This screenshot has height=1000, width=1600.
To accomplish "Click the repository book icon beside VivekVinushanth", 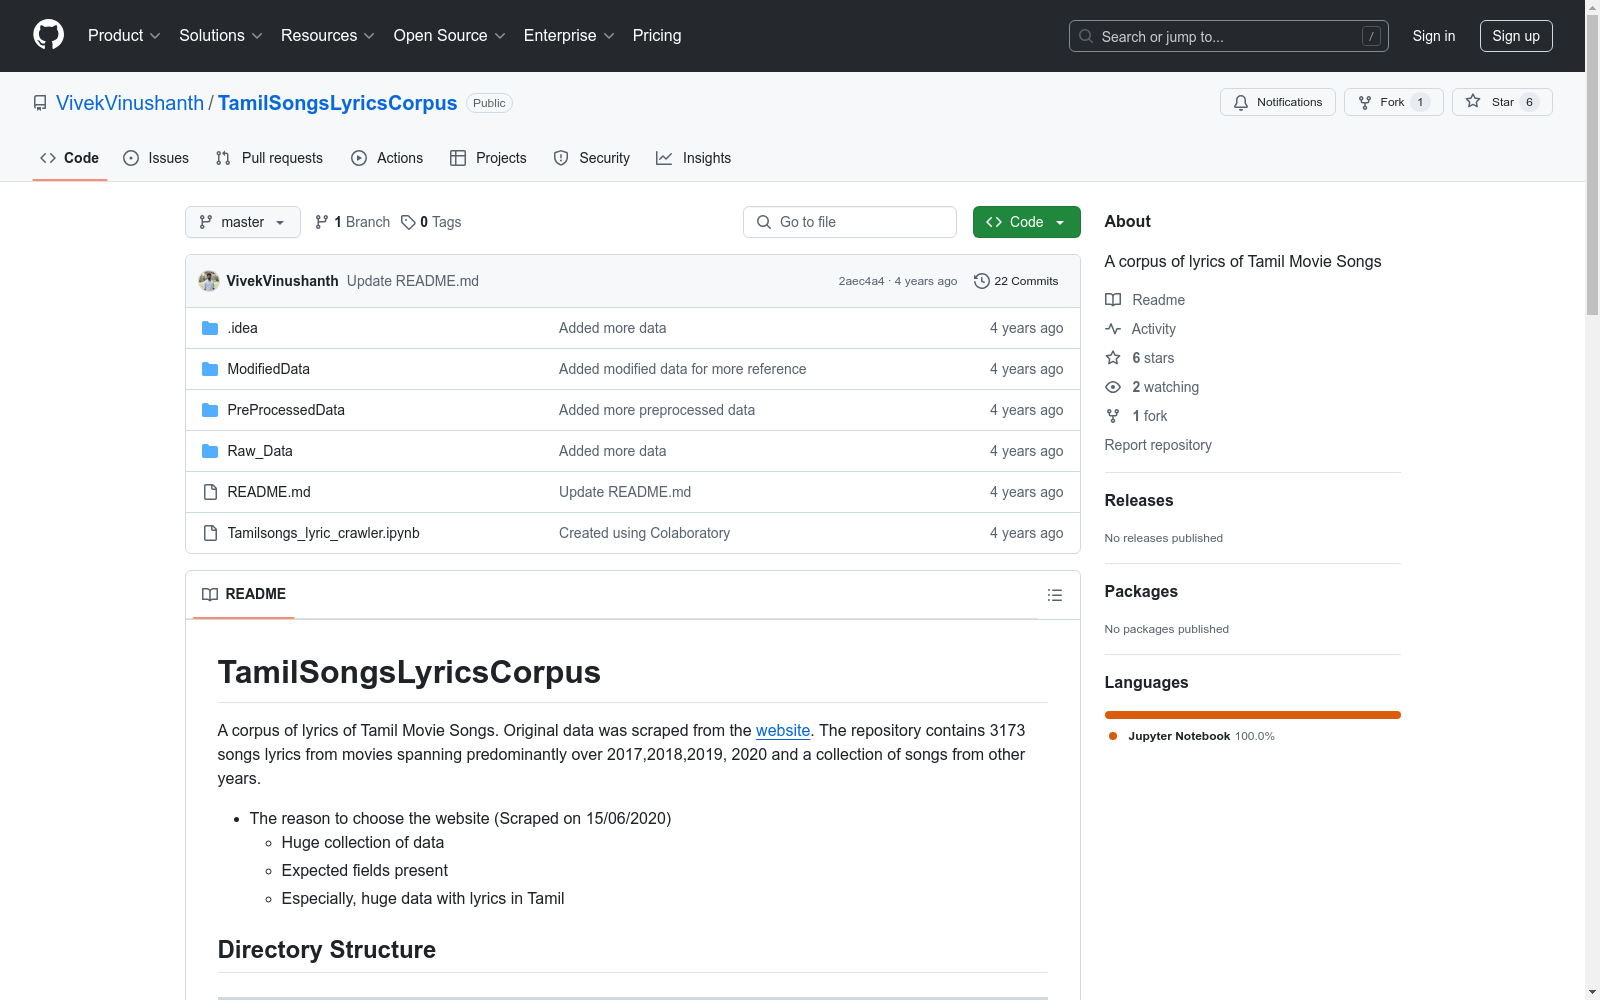I will (40, 103).
